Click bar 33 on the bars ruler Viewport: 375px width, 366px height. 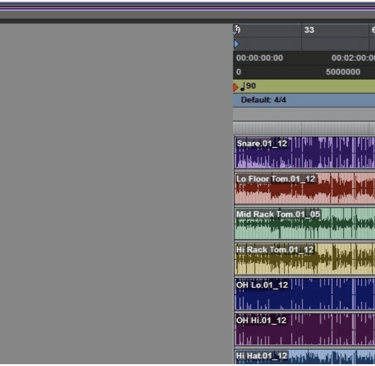click(309, 30)
